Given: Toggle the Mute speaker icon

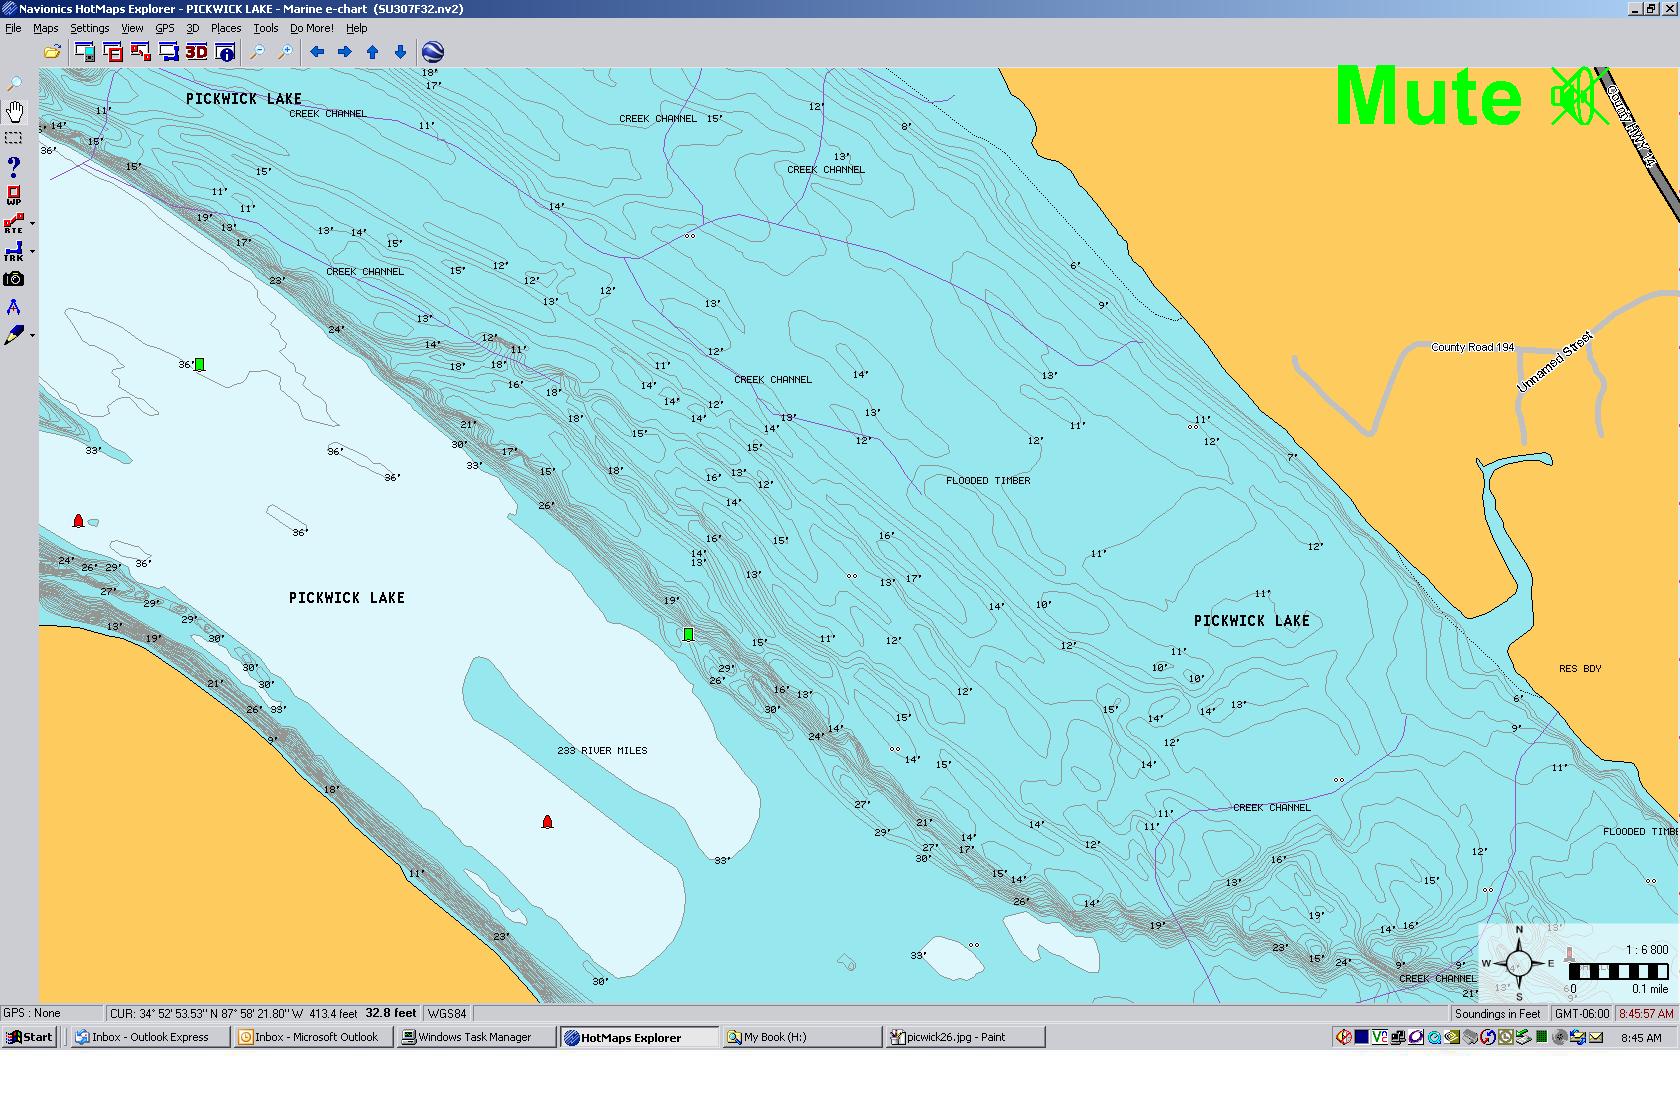Looking at the screenshot, I should click(x=1577, y=97).
